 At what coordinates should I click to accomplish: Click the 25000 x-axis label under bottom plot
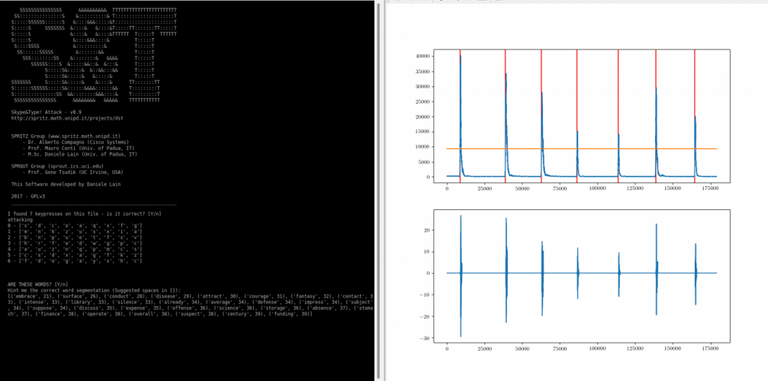484,349
